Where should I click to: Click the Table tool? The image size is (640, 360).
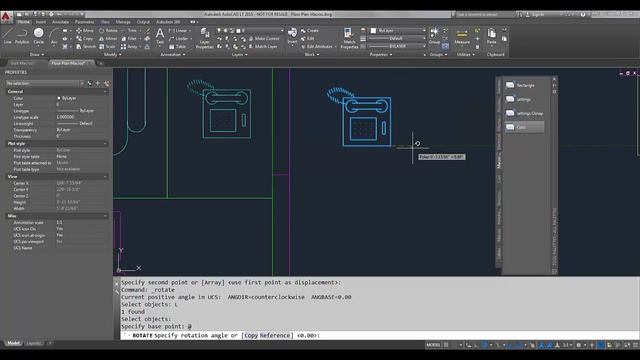coord(177,47)
